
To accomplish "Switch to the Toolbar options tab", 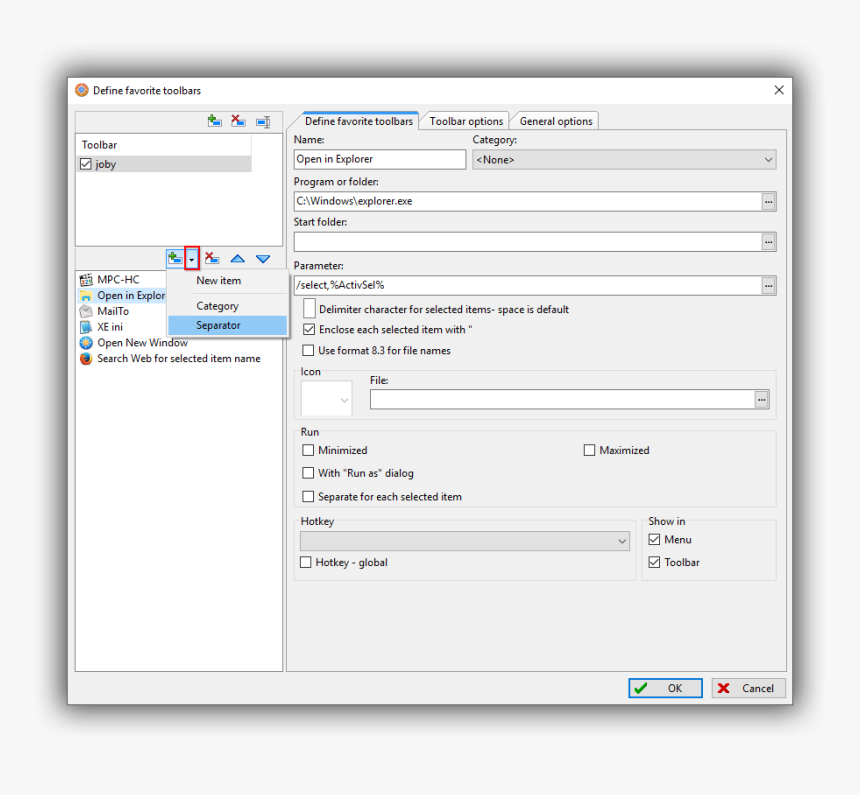I will pyautogui.click(x=464, y=120).
